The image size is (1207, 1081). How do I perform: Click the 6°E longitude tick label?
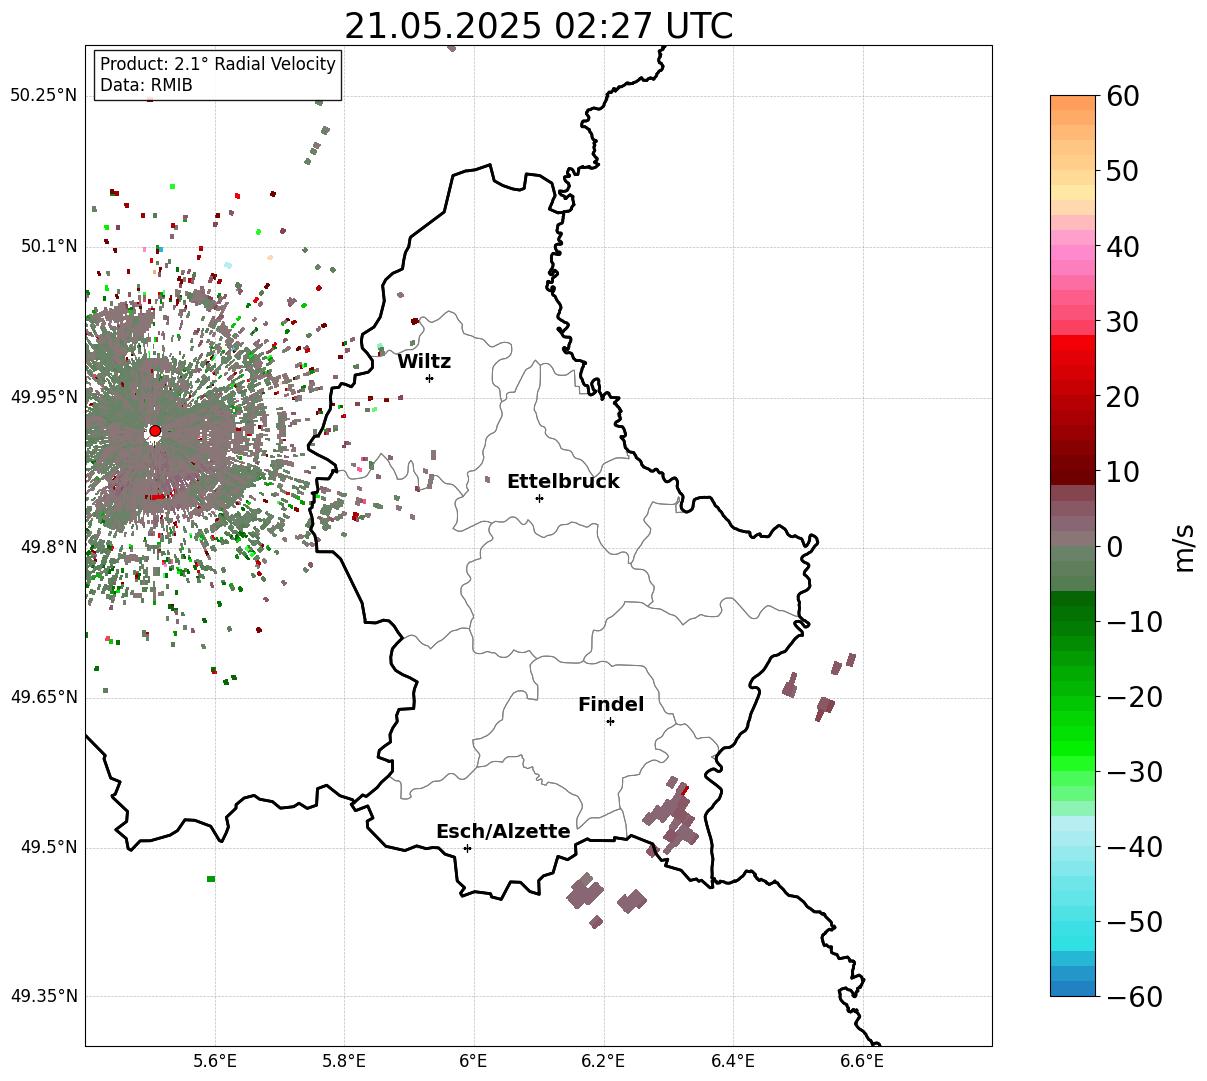(474, 1062)
